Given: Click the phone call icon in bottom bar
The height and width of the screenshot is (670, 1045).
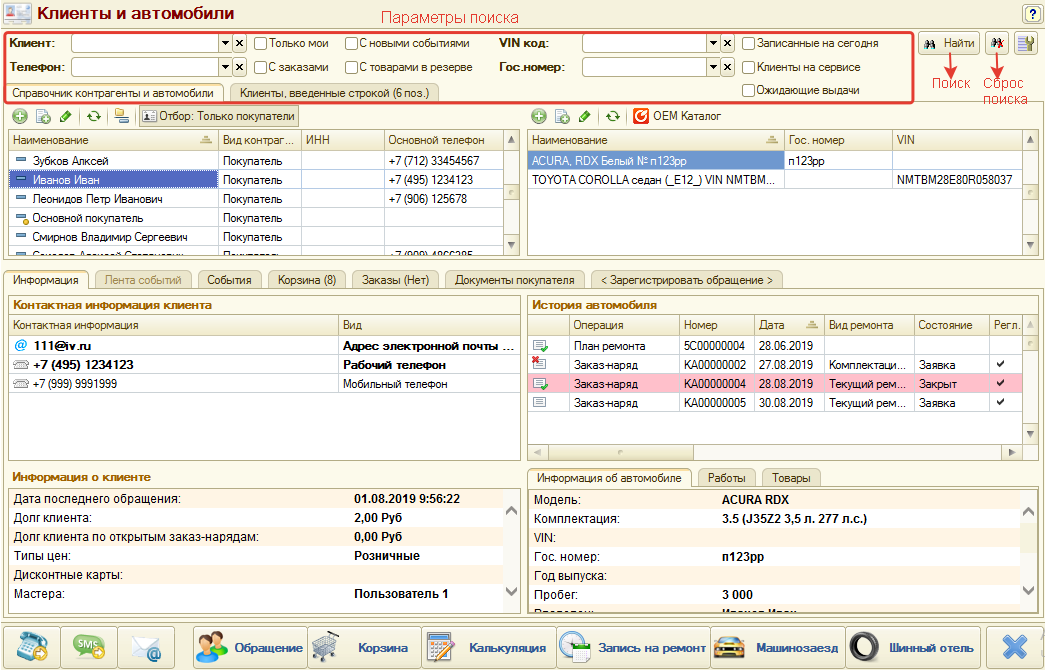Looking at the screenshot, I should [32, 647].
